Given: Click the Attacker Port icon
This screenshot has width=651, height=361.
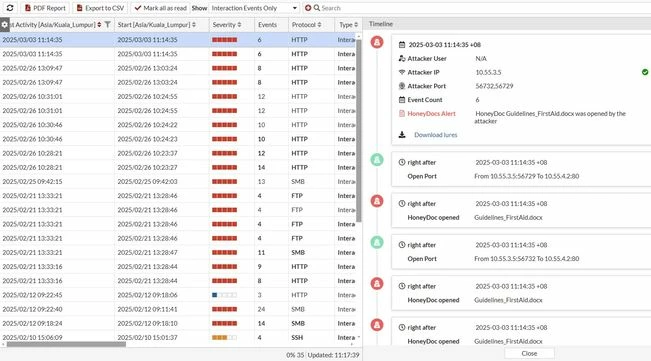Looking at the screenshot, I should point(401,86).
